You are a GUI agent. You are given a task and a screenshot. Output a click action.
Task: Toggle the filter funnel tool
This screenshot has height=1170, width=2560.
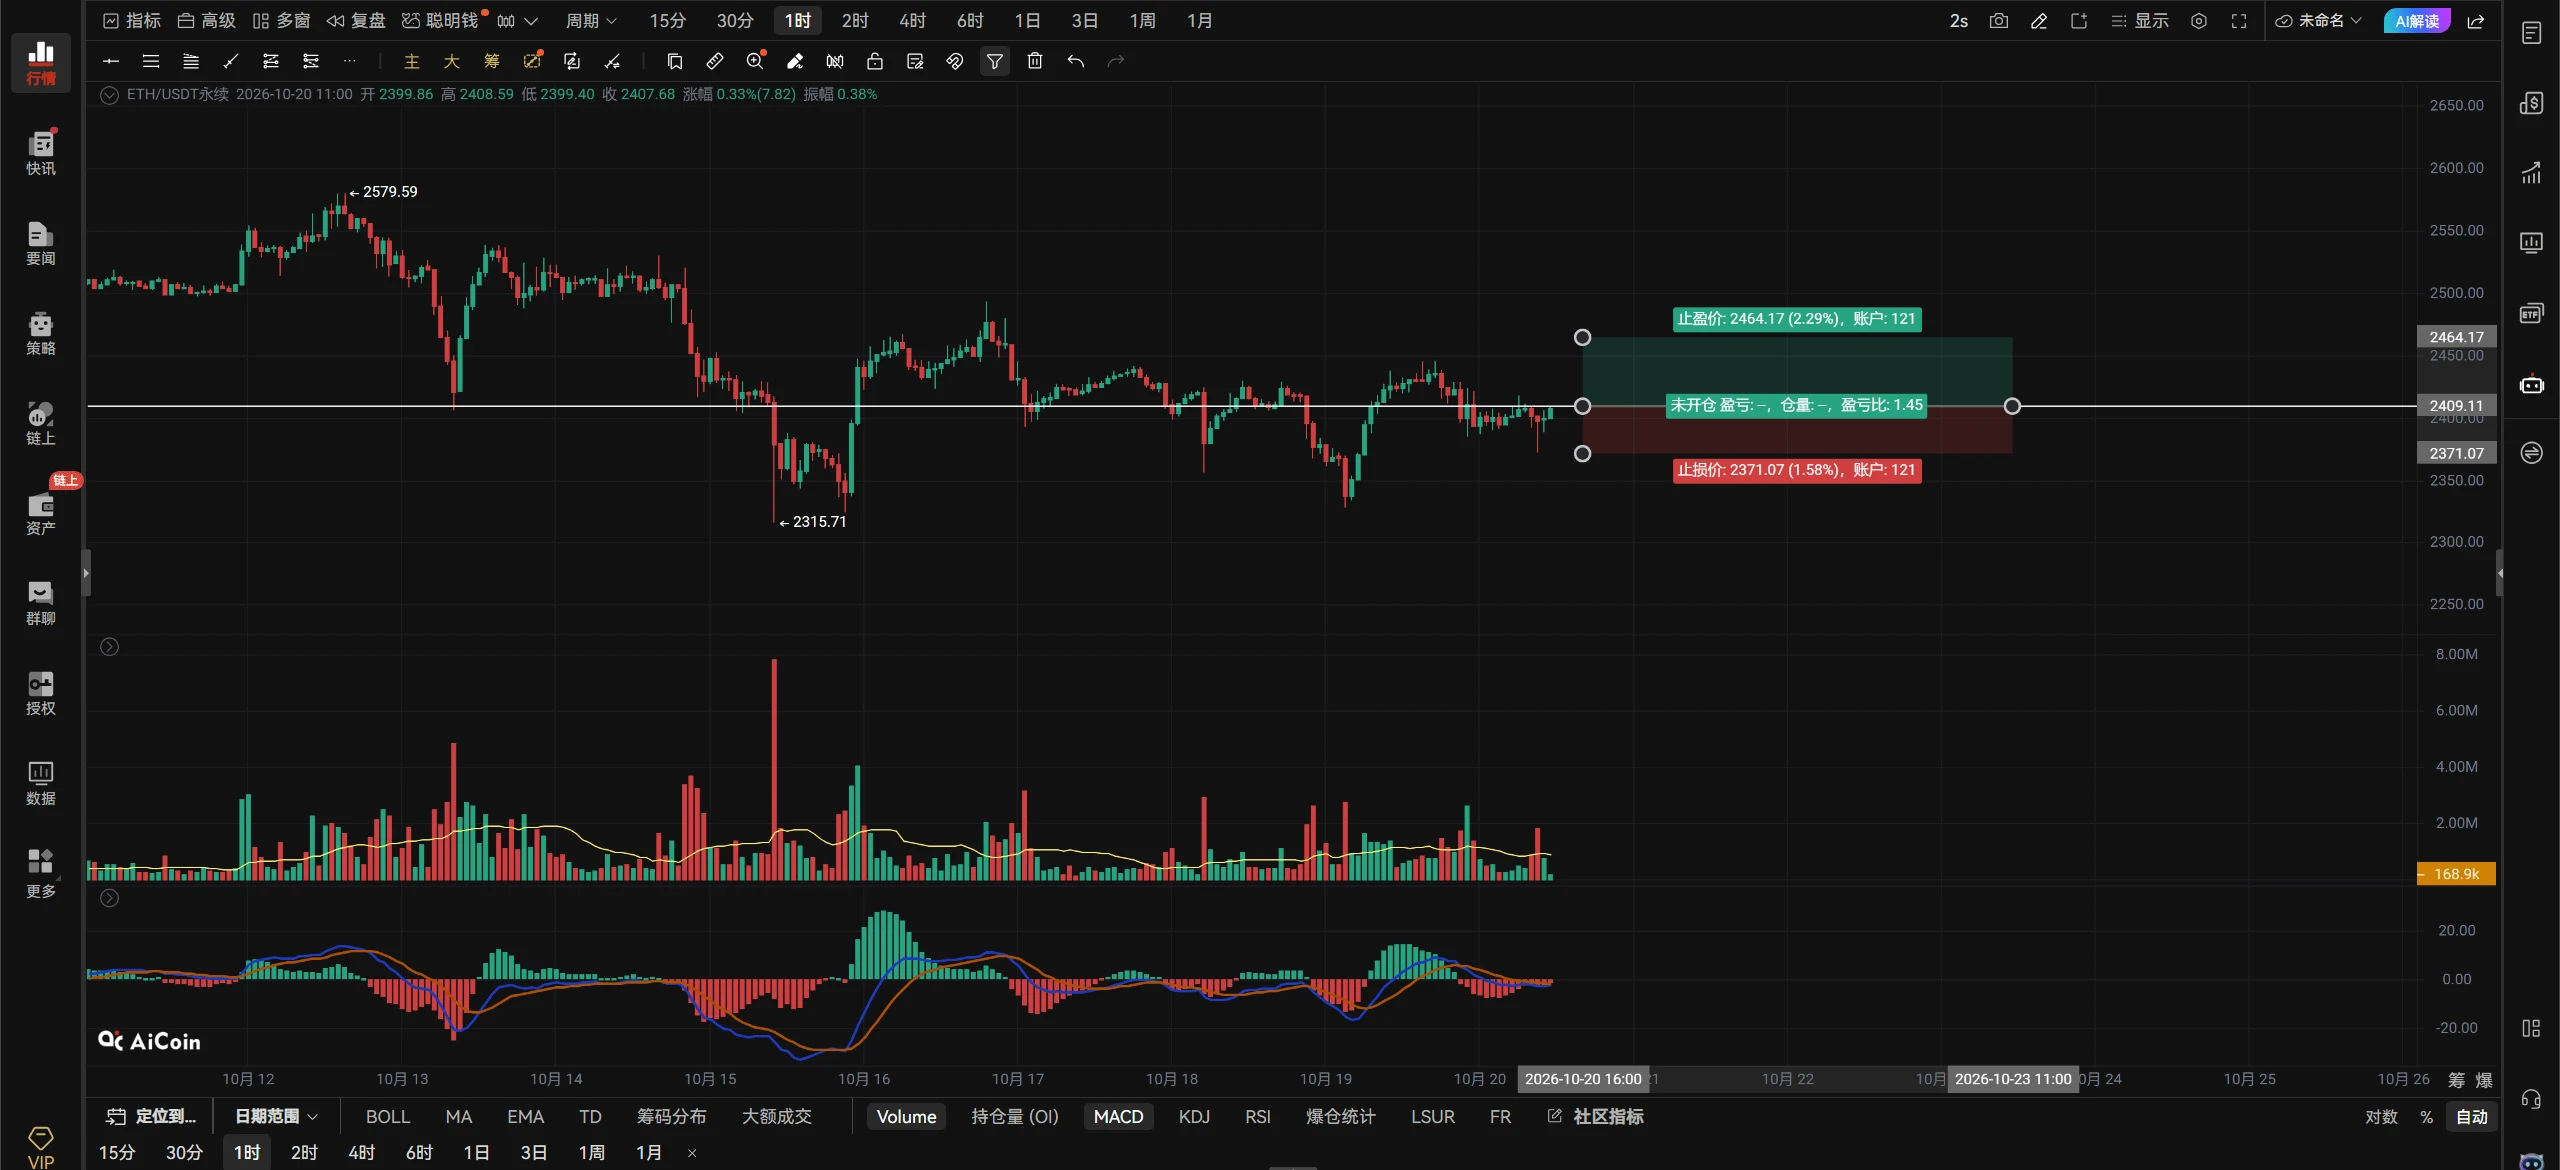pos(995,62)
